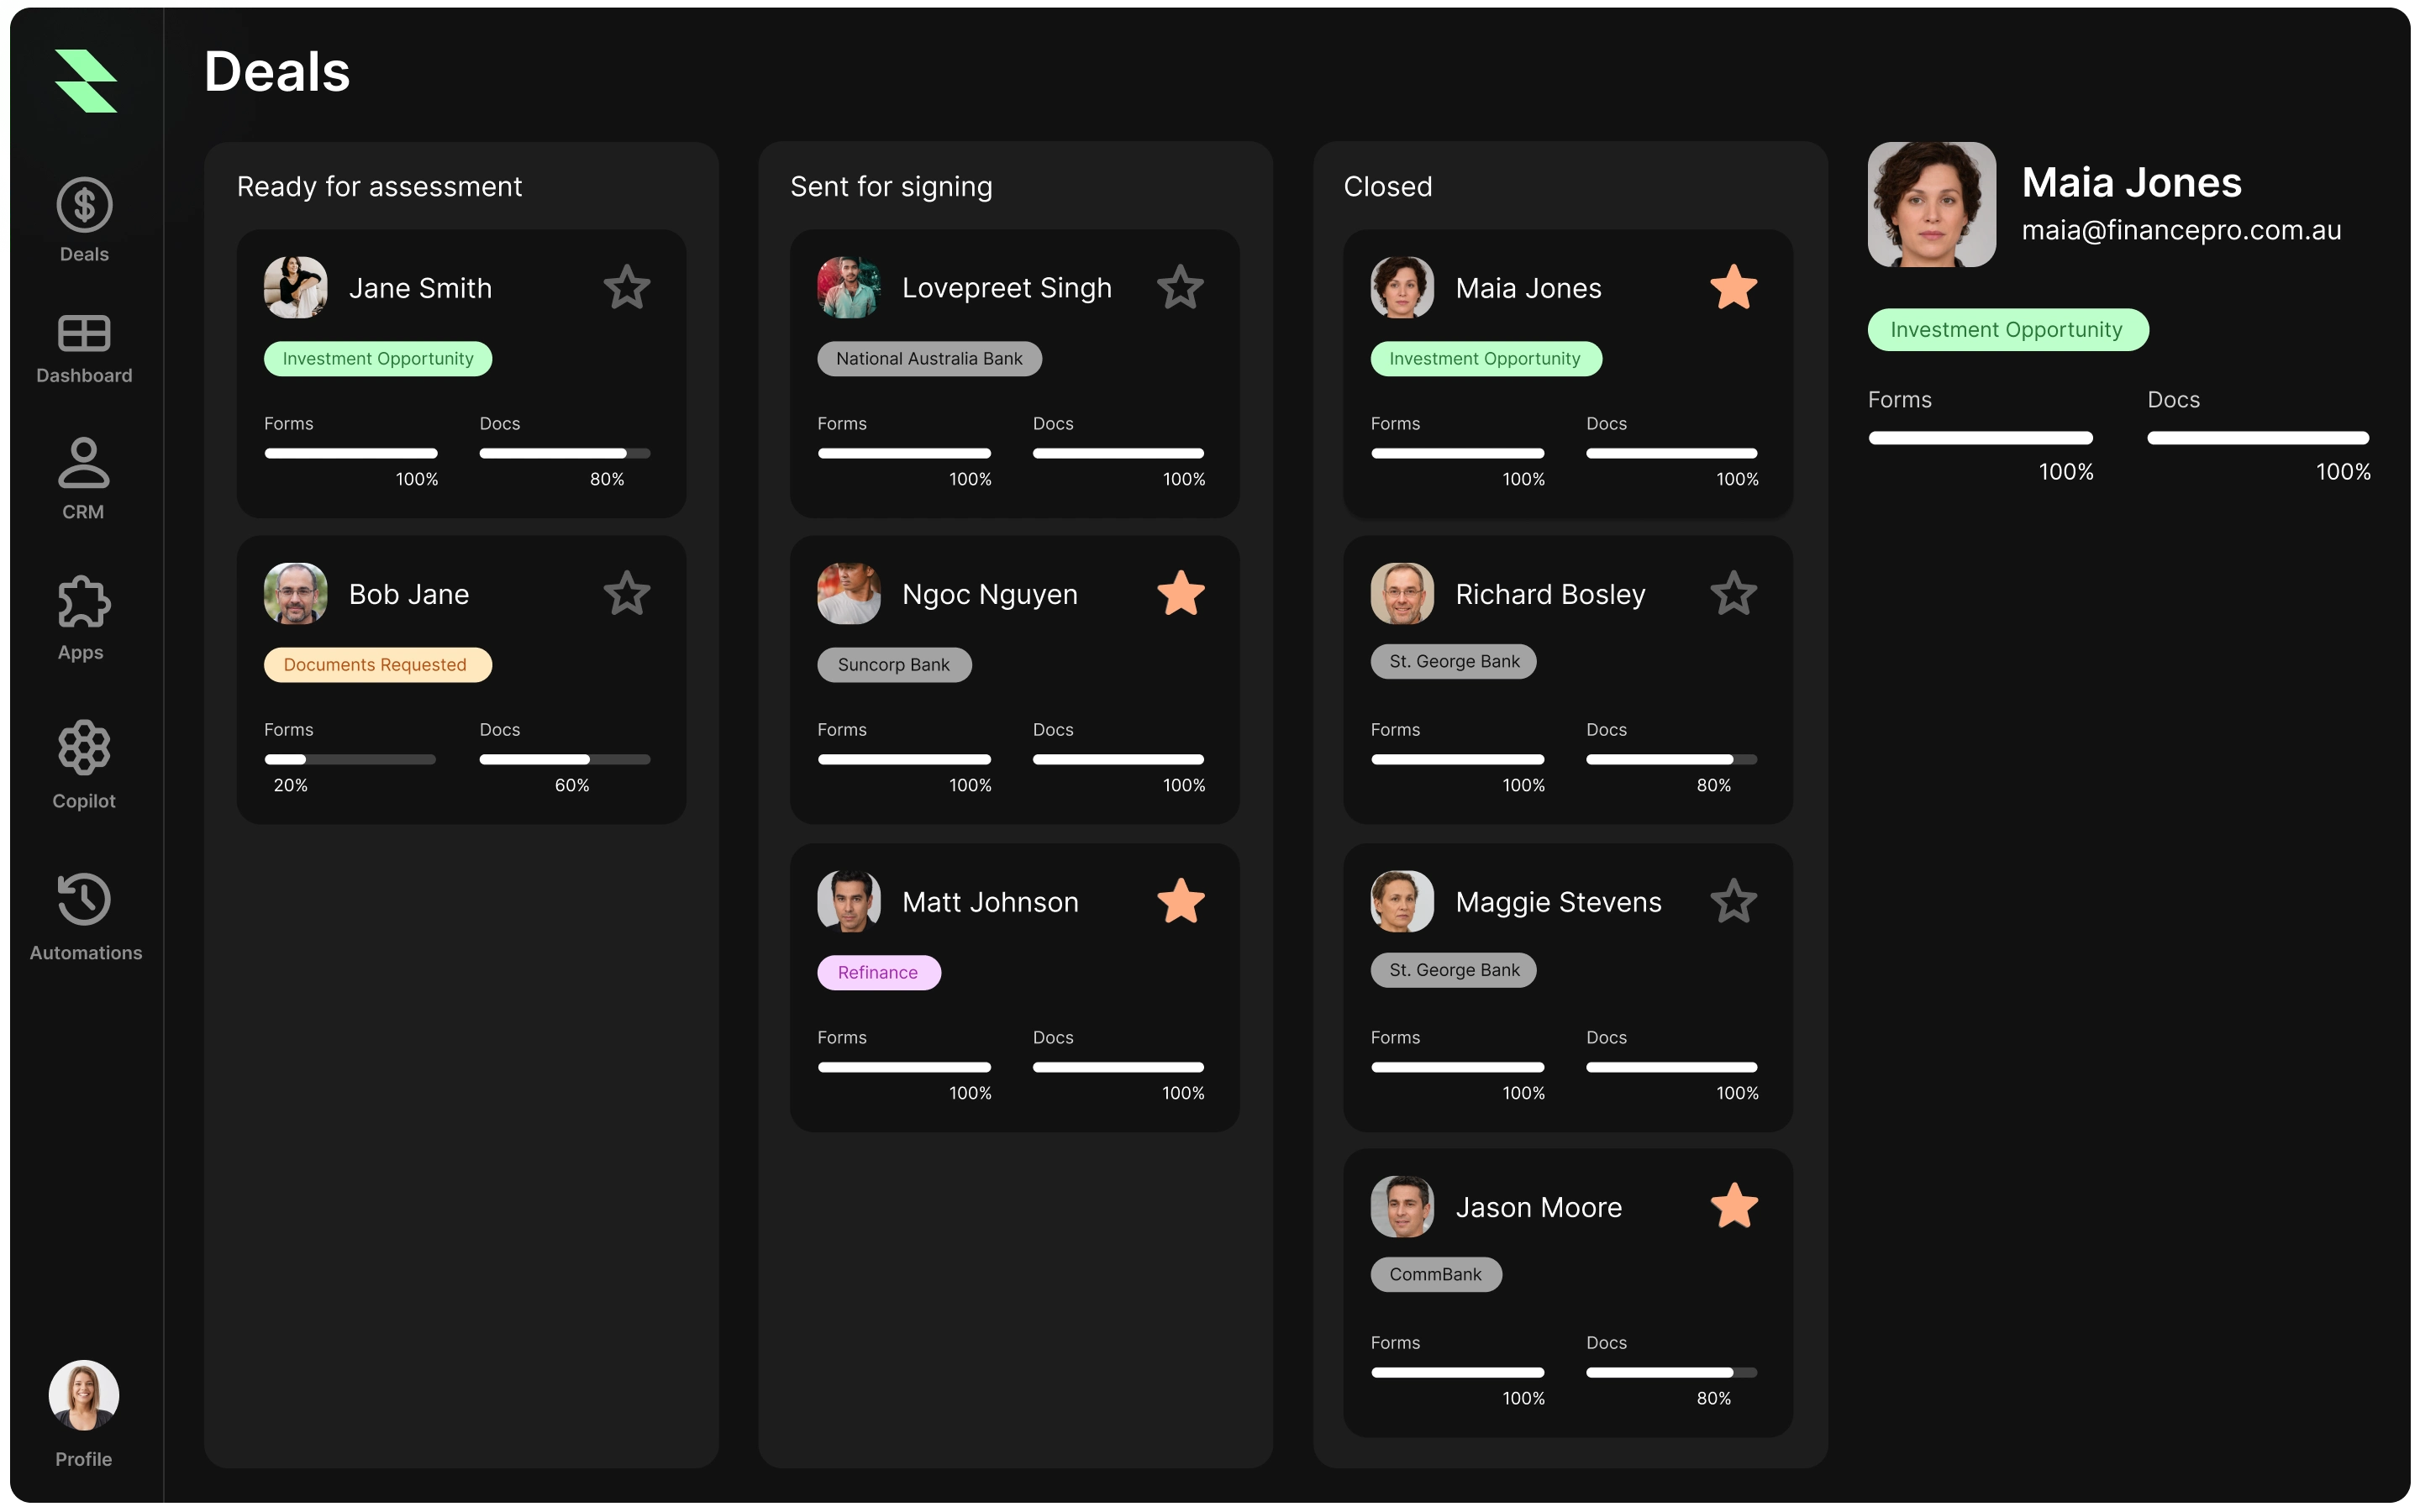Viewport: 2420px width, 1512px height.
Task: Open the Richard Bosley name
Action: pyautogui.click(x=1550, y=595)
